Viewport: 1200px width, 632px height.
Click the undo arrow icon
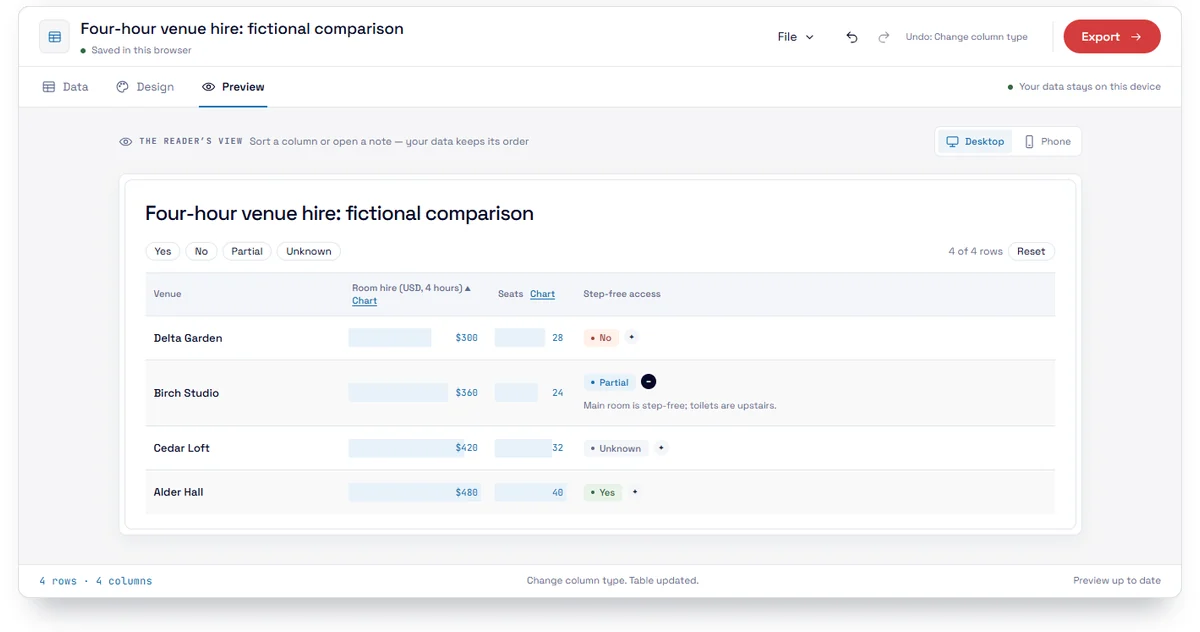[852, 37]
